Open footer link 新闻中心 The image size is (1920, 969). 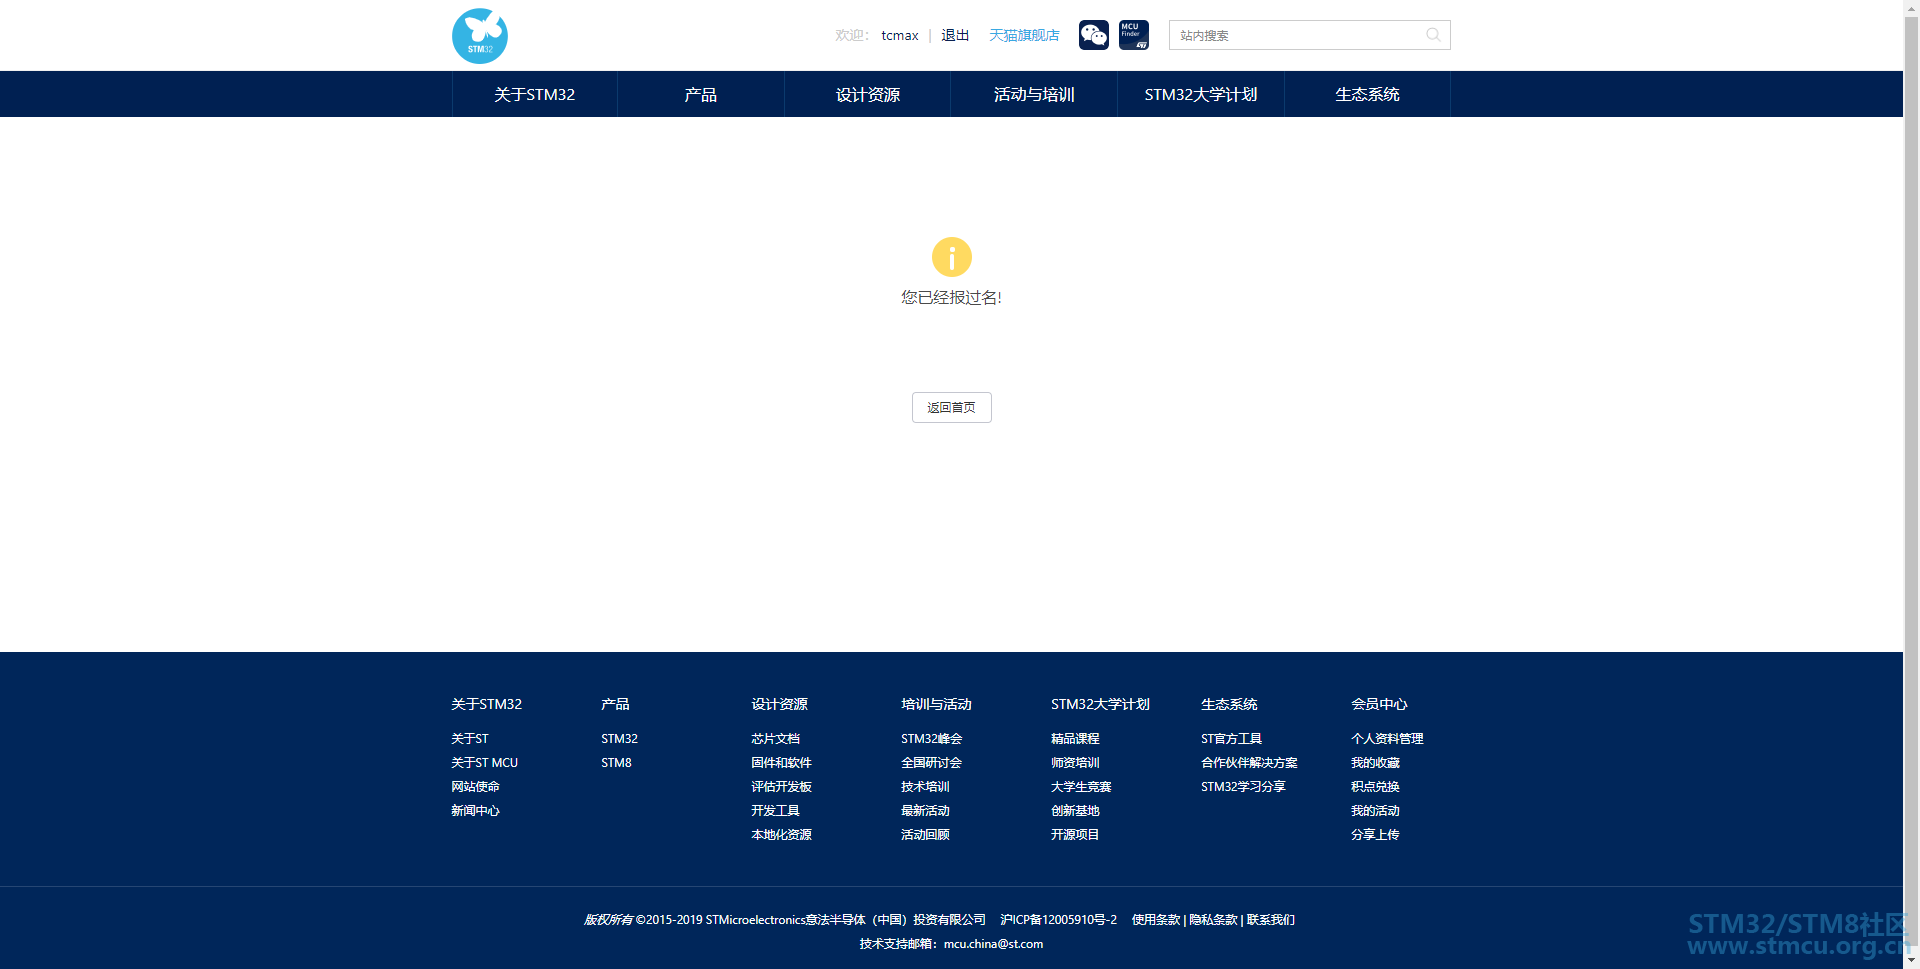[x=475, y=811]
